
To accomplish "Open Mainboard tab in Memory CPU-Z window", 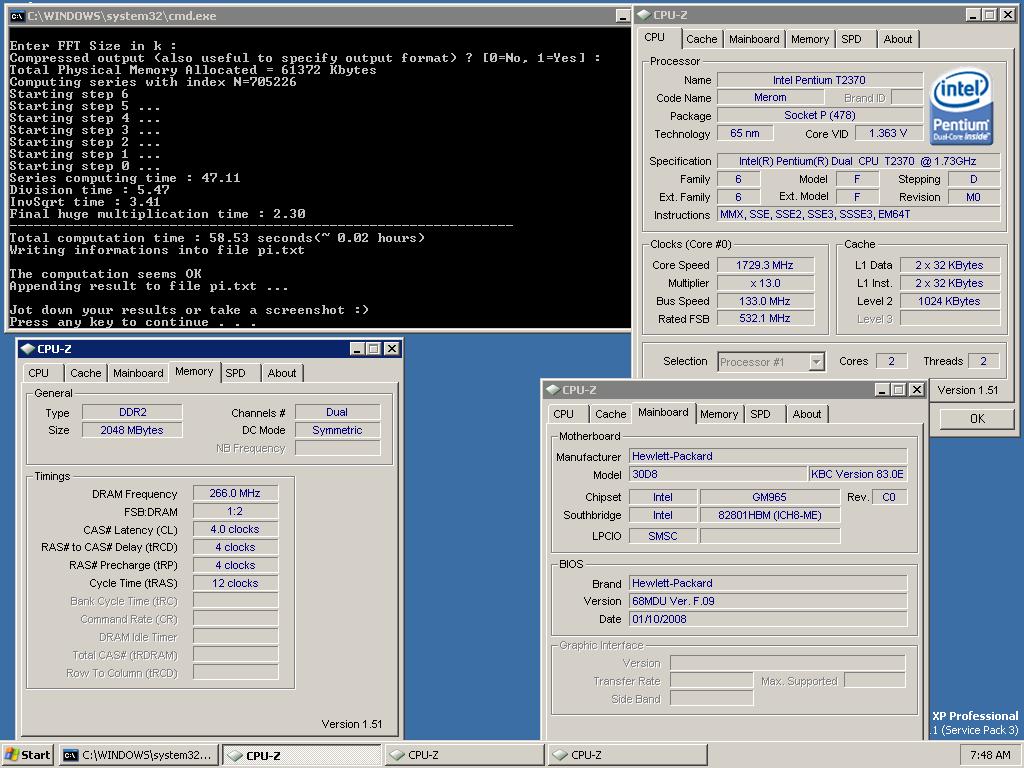I will point(138,373).
